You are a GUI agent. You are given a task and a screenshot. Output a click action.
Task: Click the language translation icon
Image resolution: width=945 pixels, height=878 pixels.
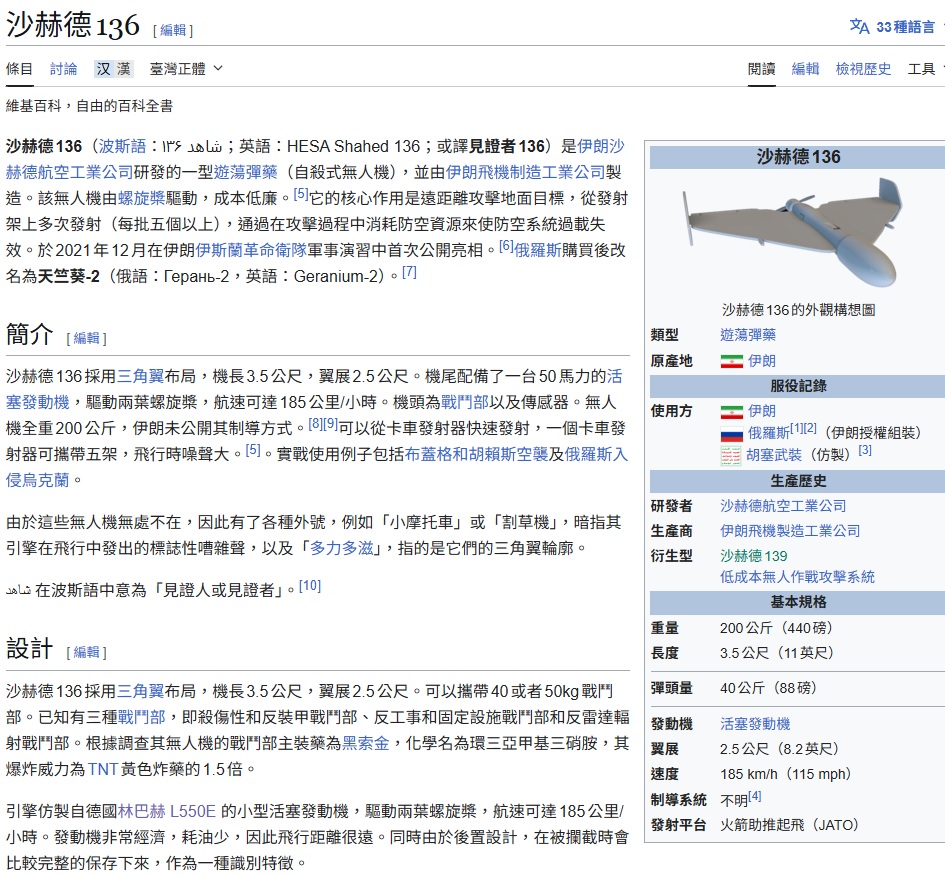[x=859, y=27]
